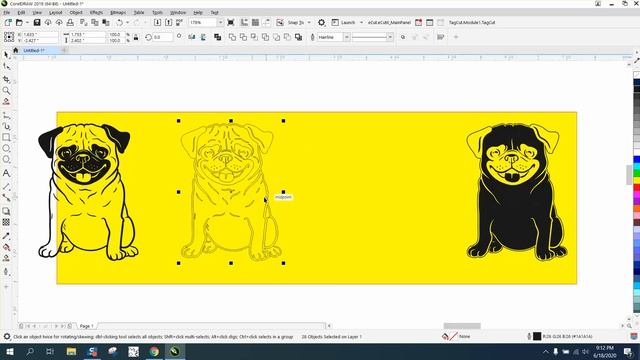Viewport: 640px width, 360px height.
Task: Open the File menu
Action: point(7,13)
